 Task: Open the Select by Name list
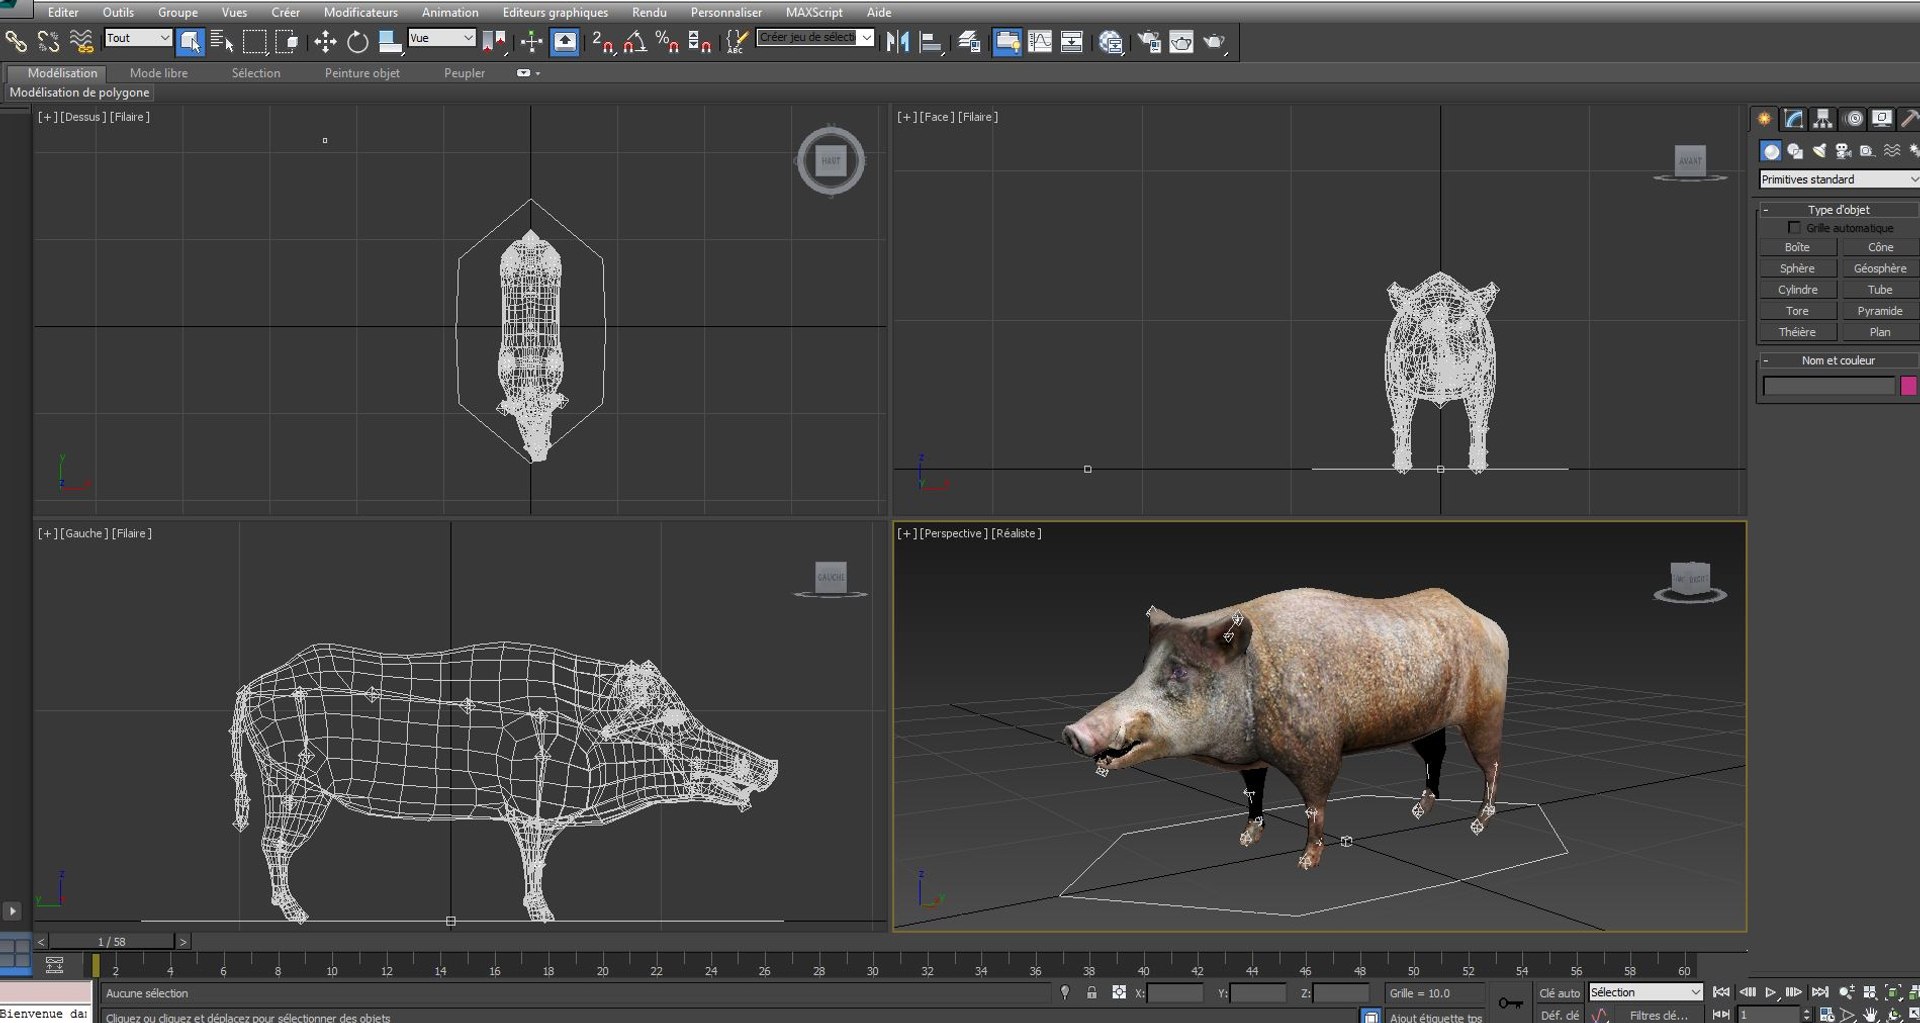tap(222, 41)
